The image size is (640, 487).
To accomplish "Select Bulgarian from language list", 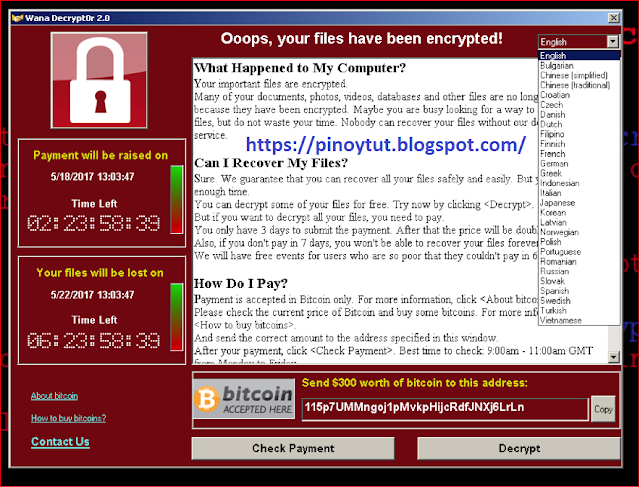I will 557,66.
